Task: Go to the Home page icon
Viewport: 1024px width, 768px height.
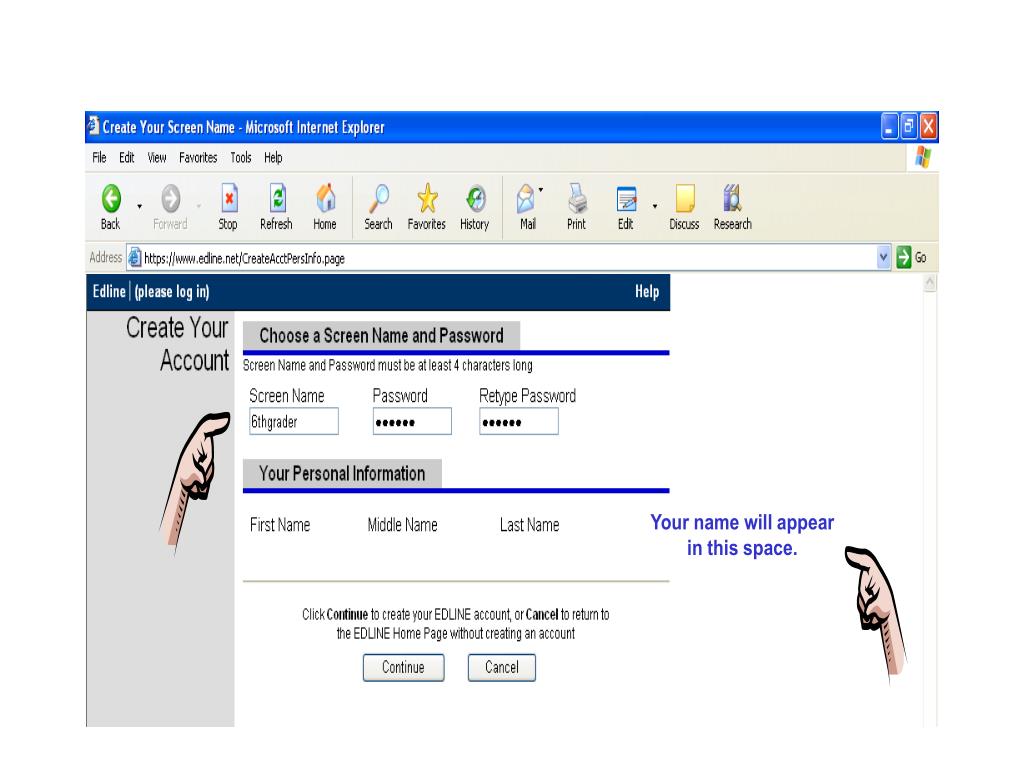Action: coord(325,206)
